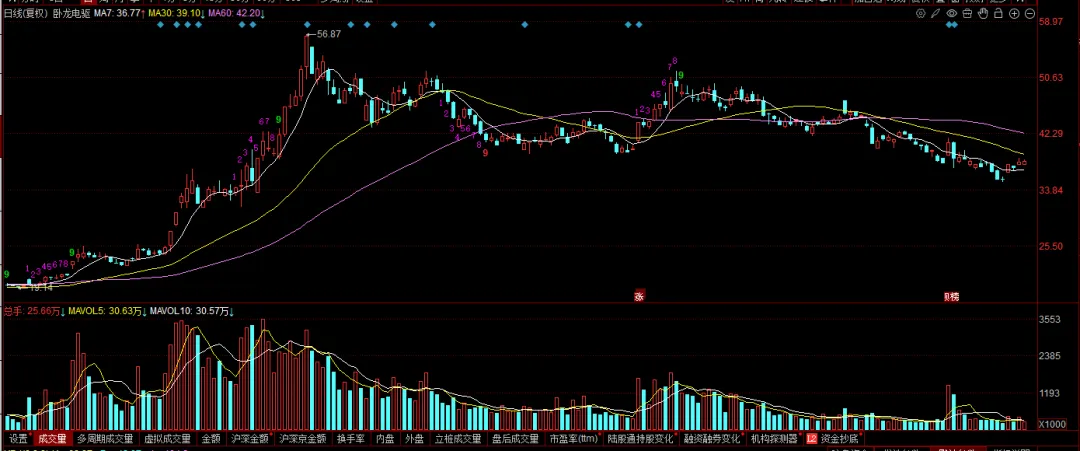Screen dimensions: 1080x451
Task: Click the 总手: 25.66万 volume label
Action: click(x=34, y=312)
